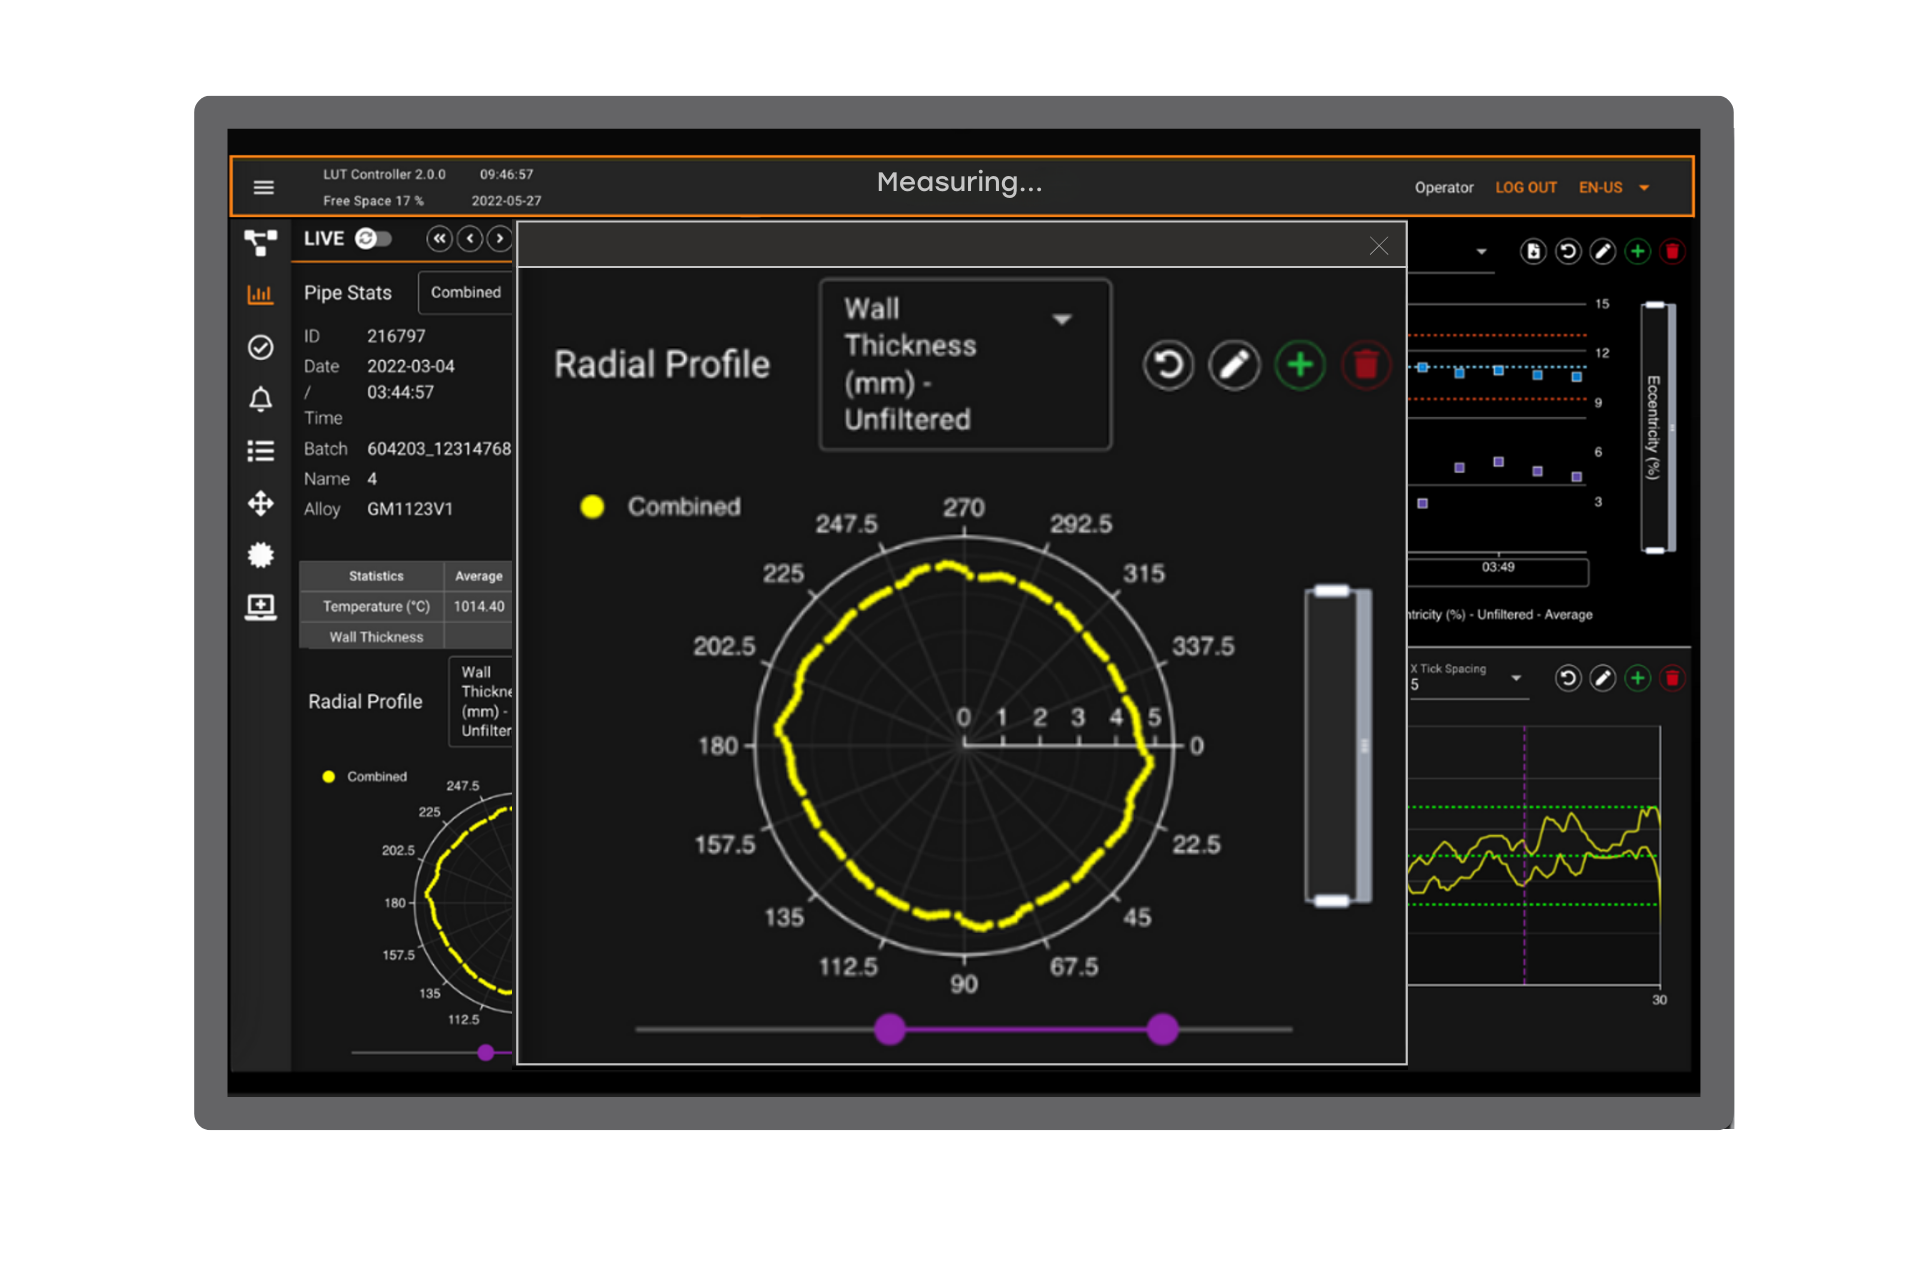1920x1280 pixels.
Task: Click the gear settings sidebar icon
Action: 260,555
